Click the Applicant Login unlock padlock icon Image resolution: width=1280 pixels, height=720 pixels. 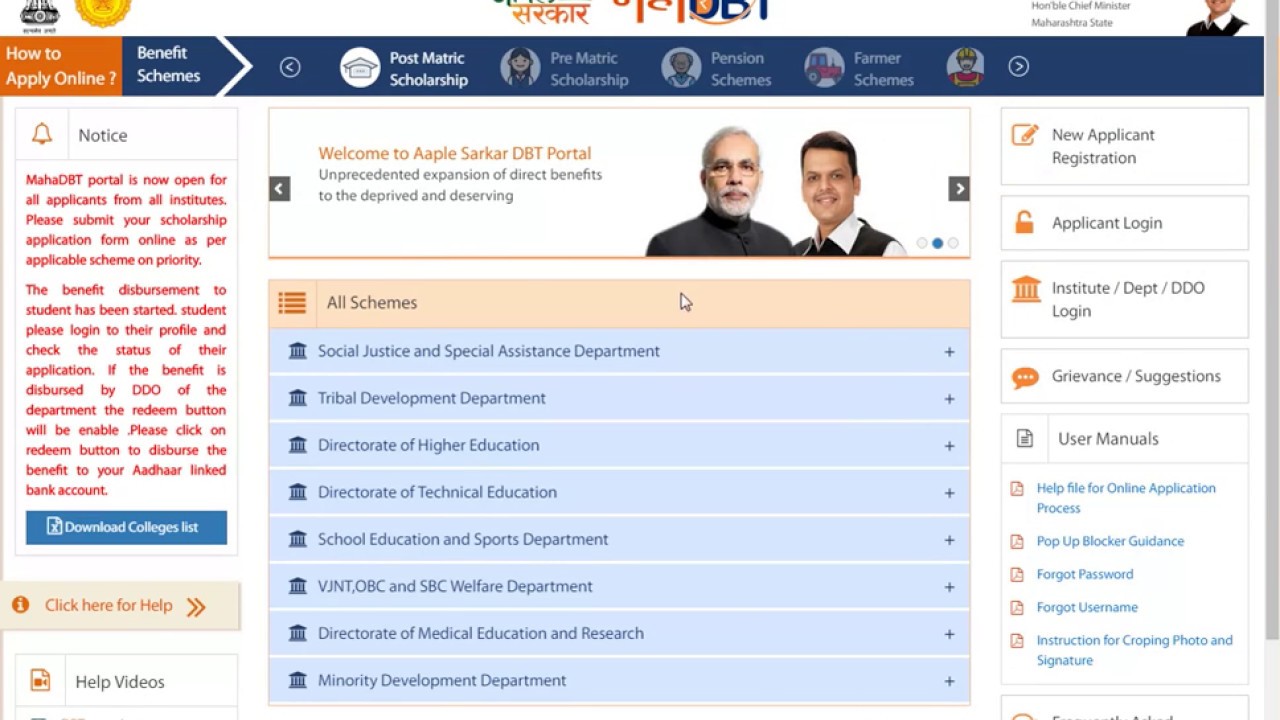point(1024,222)
